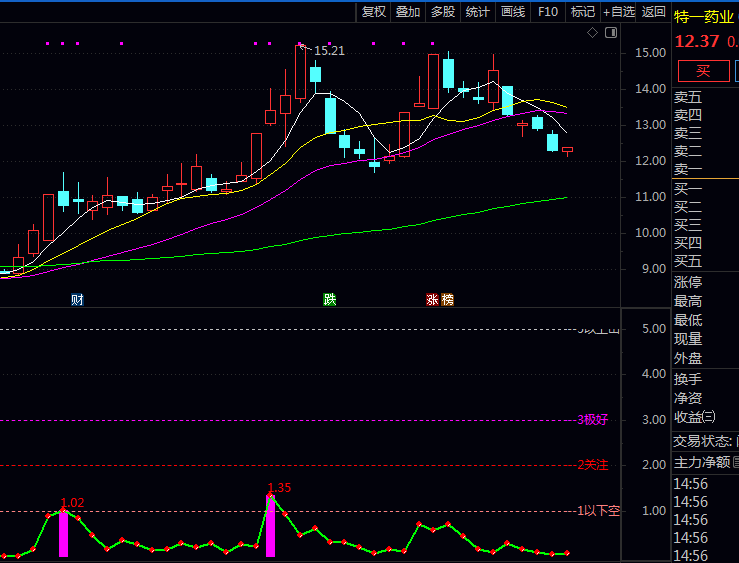This screenshot has width=739, height=563.
Task: Open the F10 company info page
Action: 547,12
